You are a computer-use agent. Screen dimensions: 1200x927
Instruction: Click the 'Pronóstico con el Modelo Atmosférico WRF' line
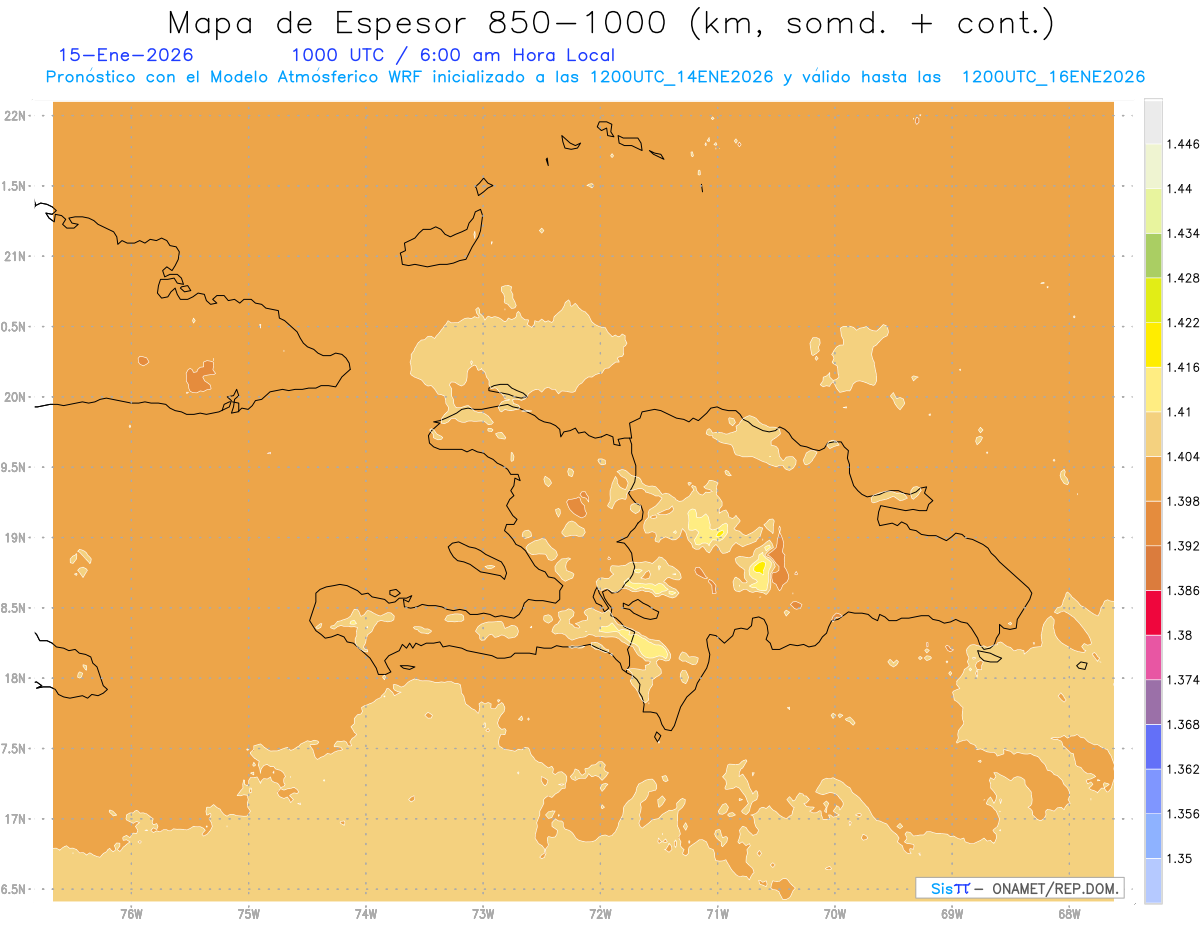coord(594,77)
